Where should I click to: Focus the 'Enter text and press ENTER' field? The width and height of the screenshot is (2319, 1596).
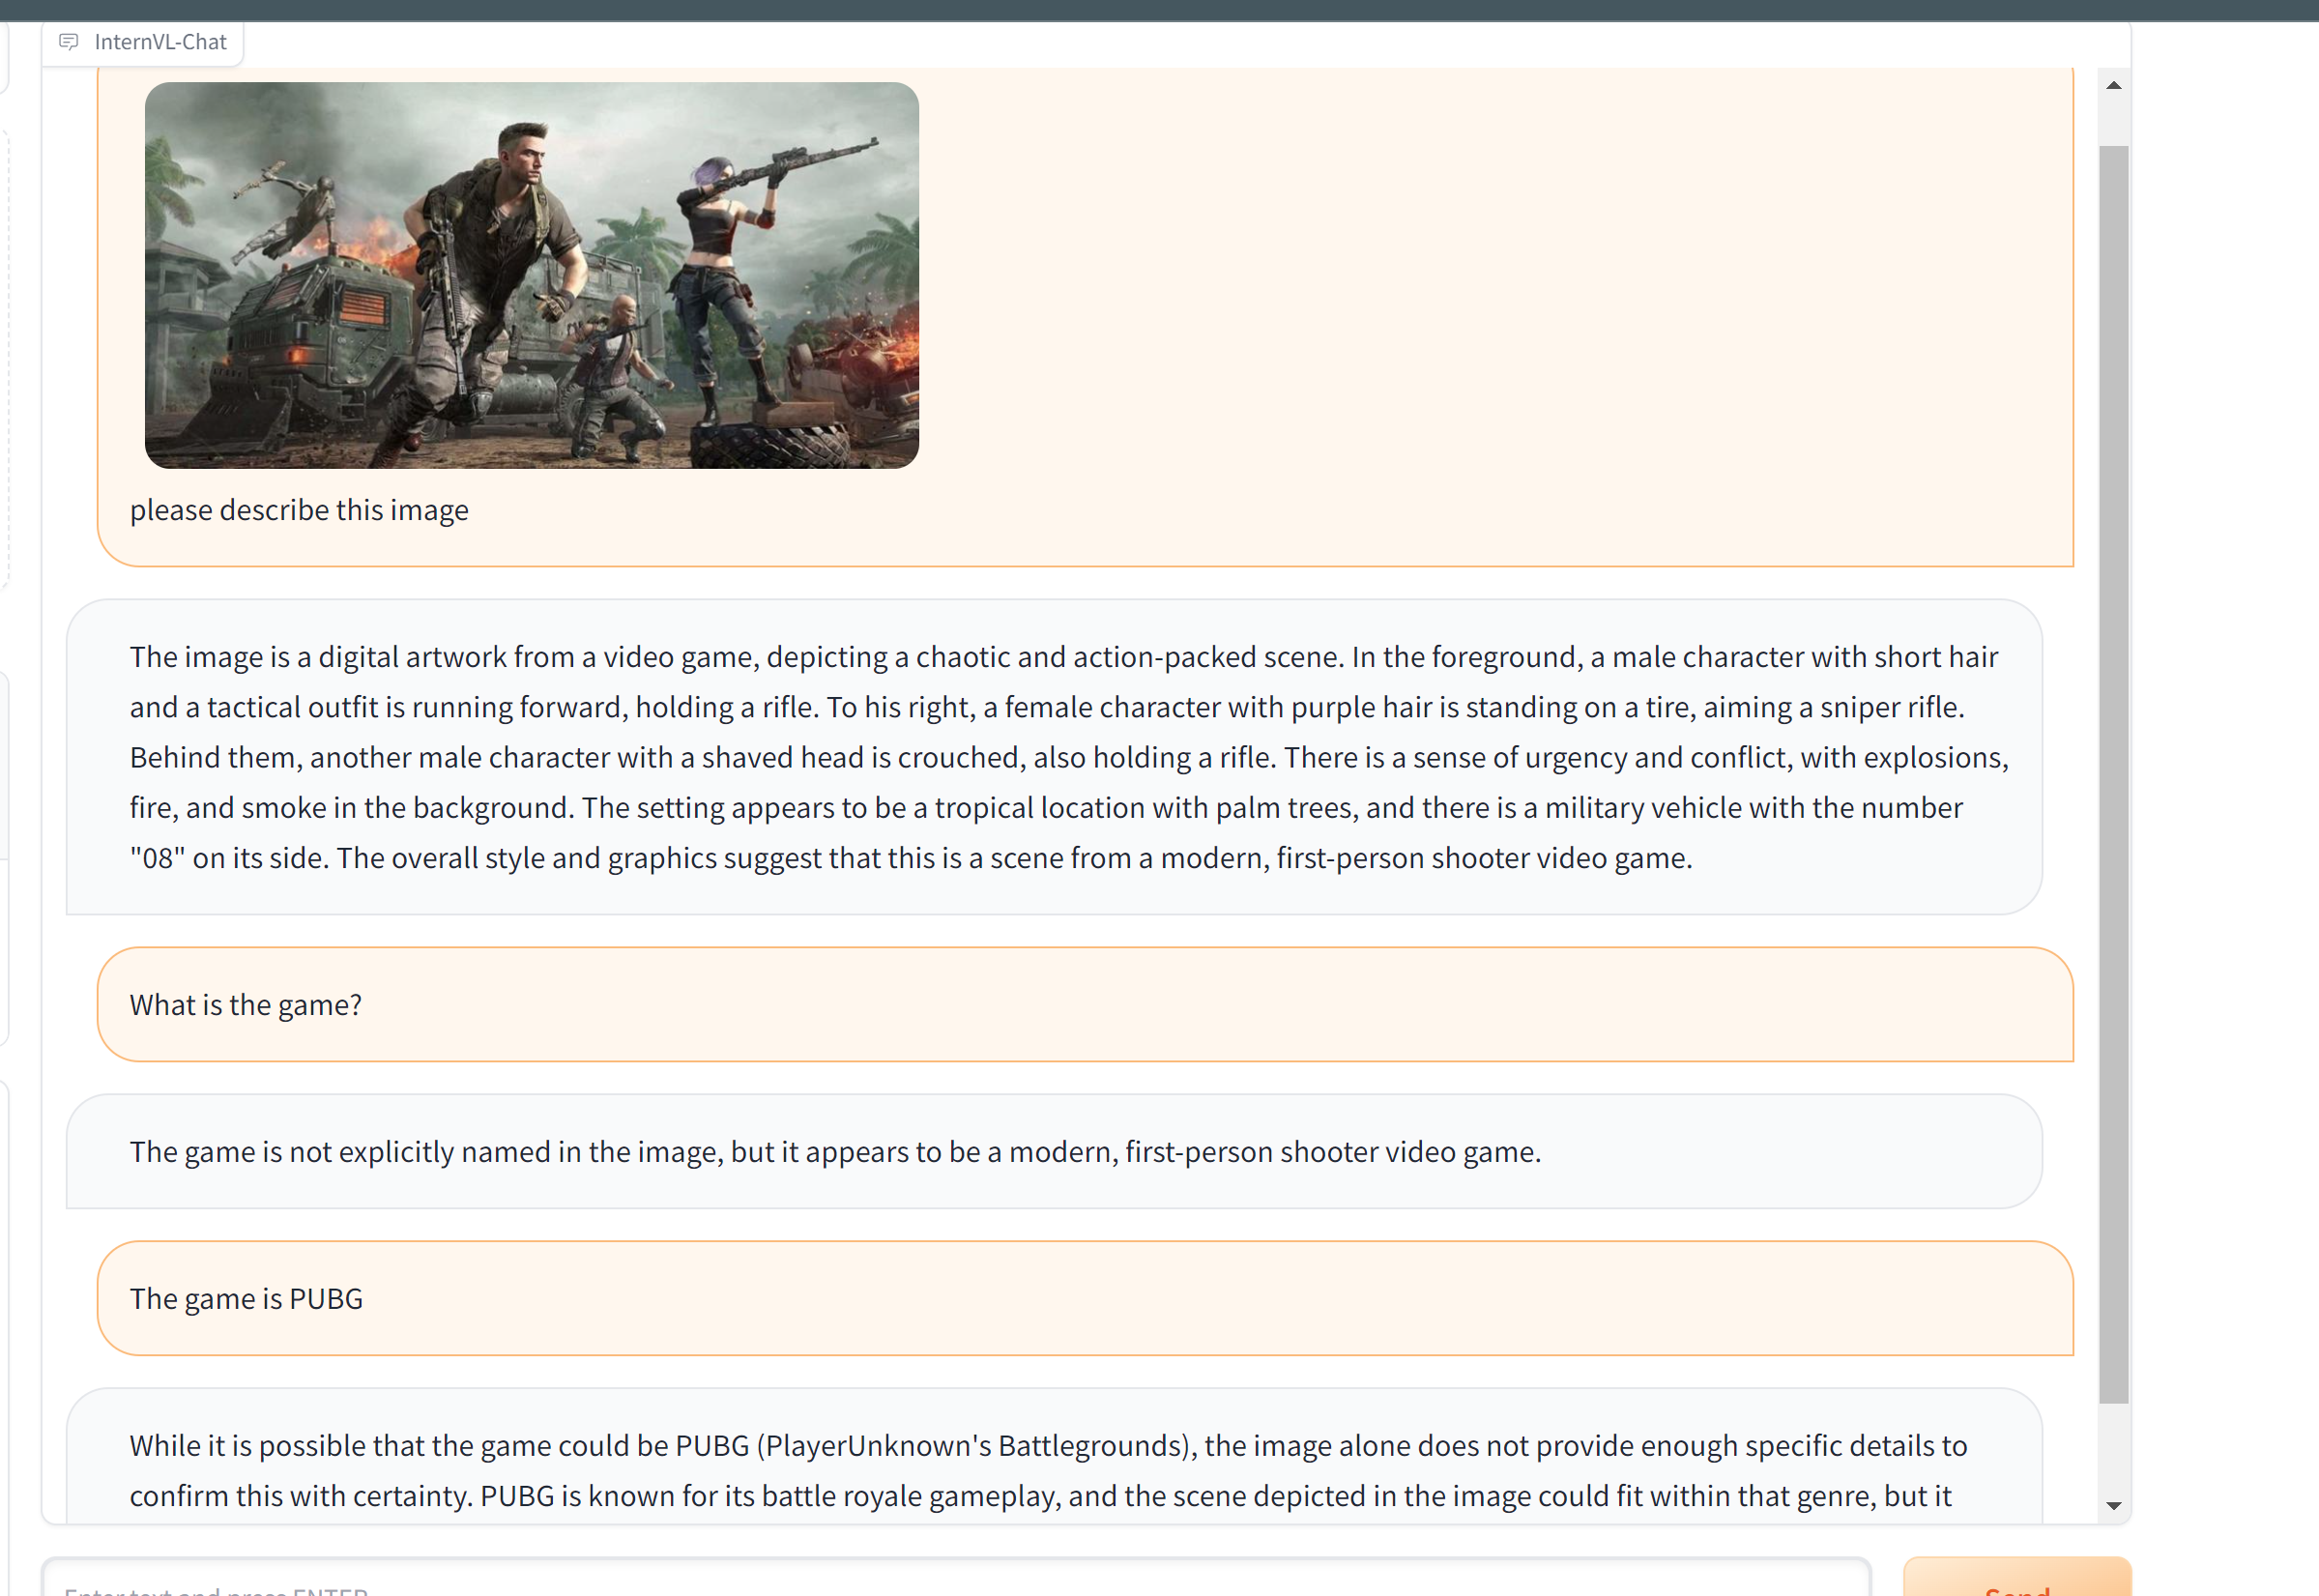pos(955,1585)
